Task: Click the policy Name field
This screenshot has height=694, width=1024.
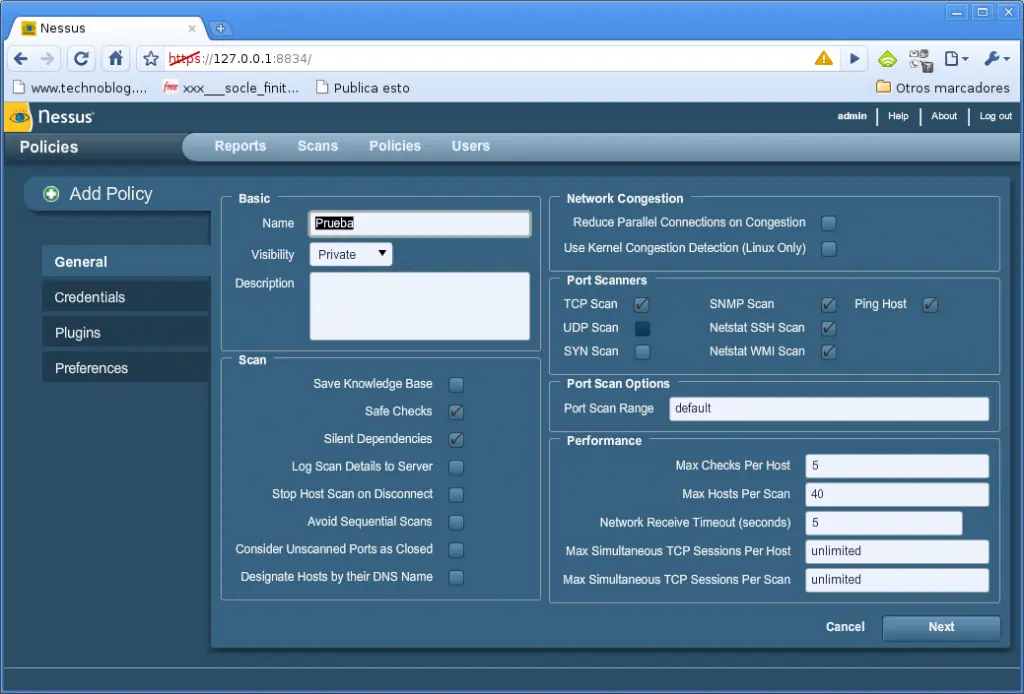Action: click(419, 223)
